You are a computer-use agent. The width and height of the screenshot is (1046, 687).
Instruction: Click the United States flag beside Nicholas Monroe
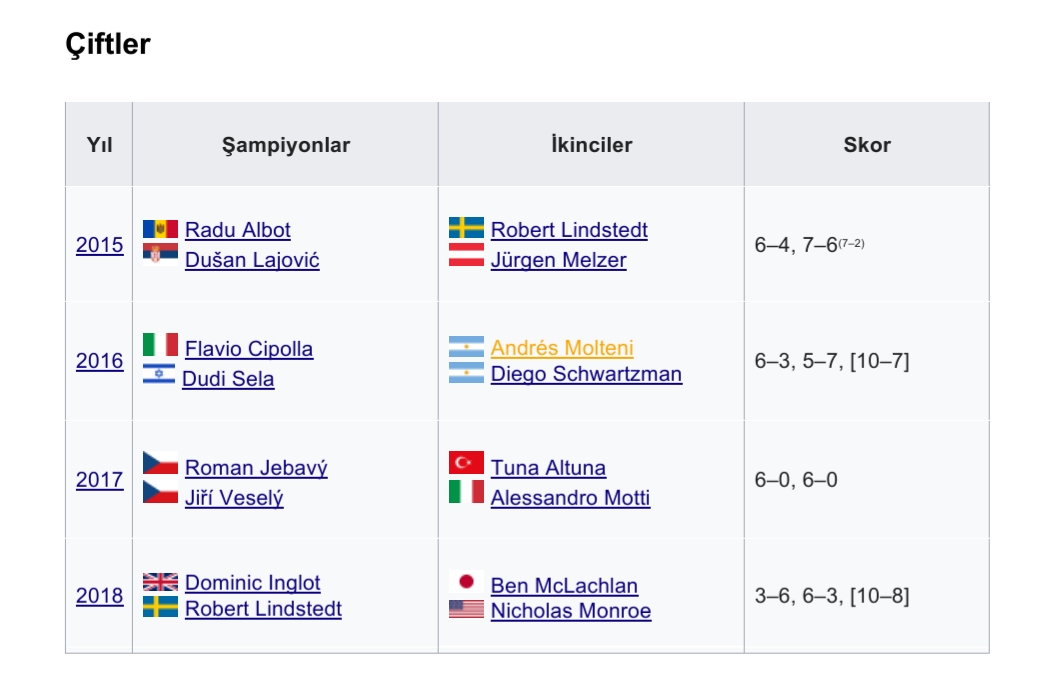point(466,609)
